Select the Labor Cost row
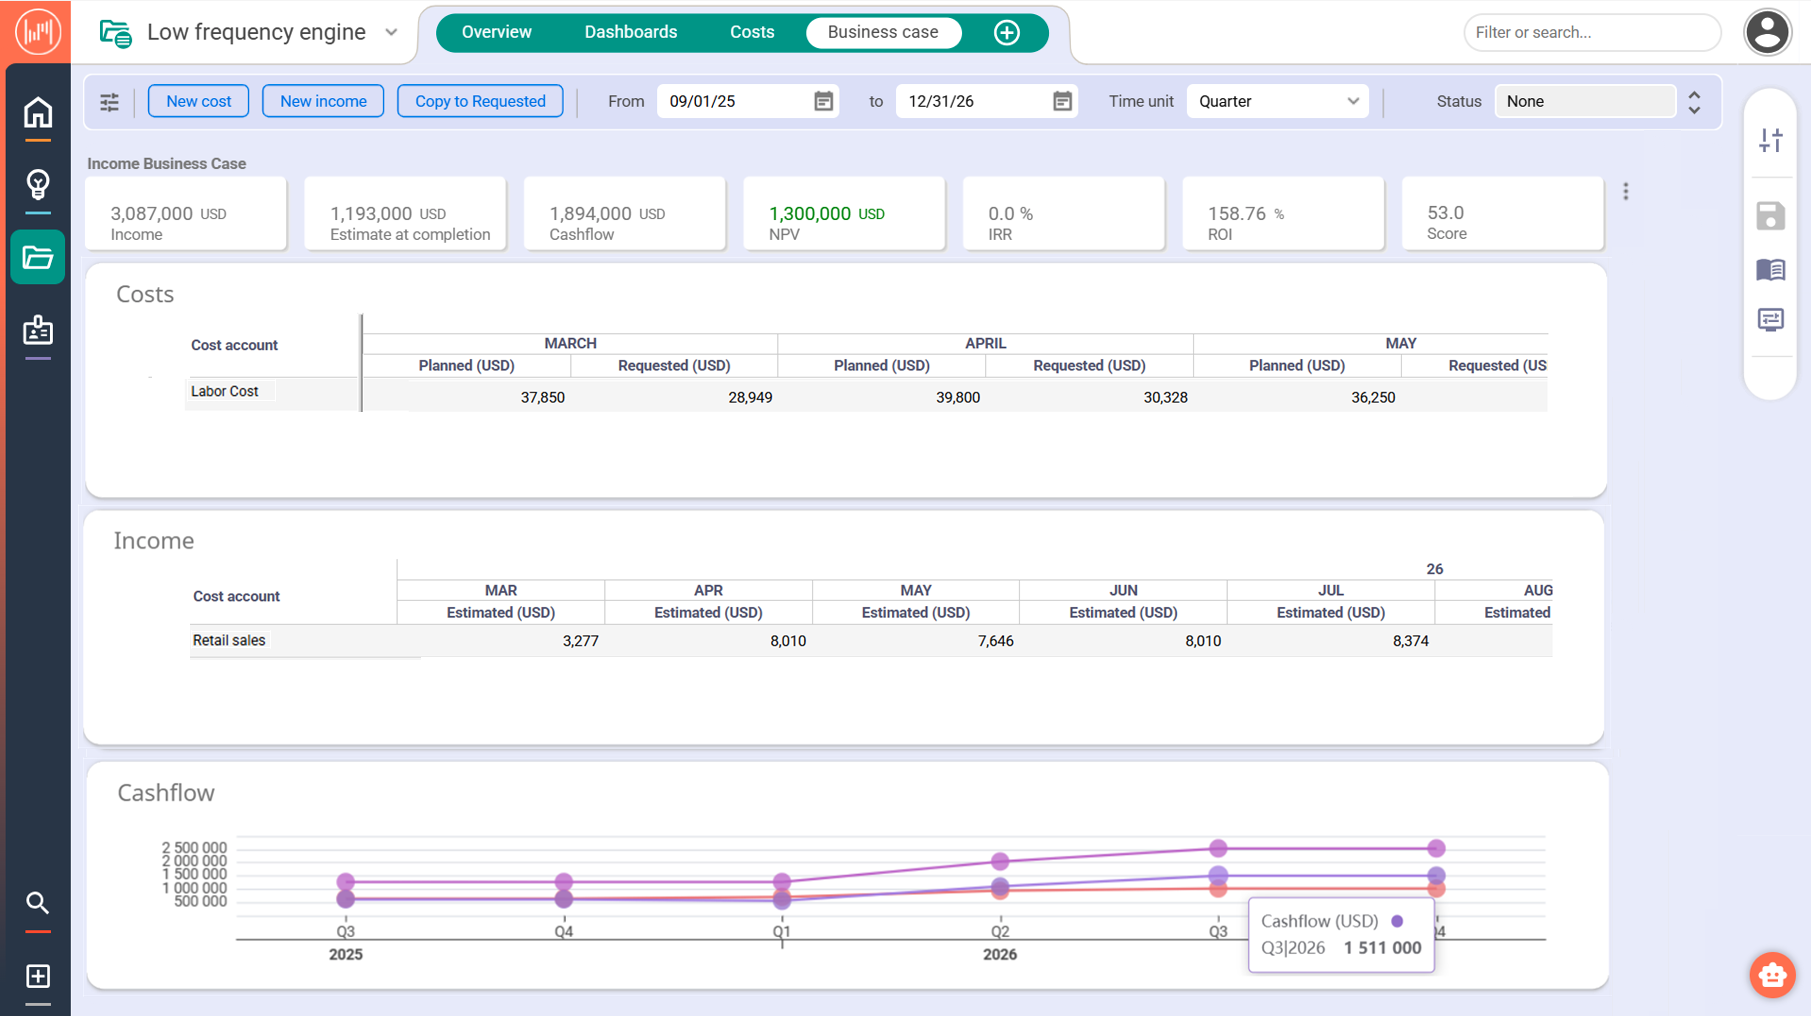 coord(866,395)
